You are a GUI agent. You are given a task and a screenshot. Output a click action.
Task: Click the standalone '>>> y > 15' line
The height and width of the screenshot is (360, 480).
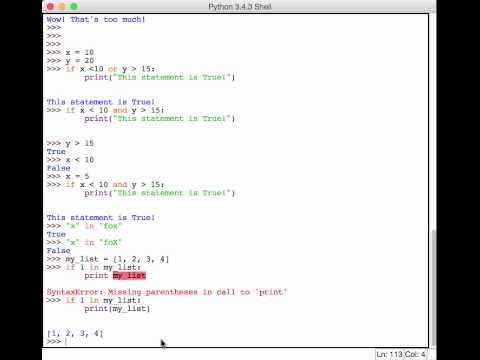tap(70, 143)
